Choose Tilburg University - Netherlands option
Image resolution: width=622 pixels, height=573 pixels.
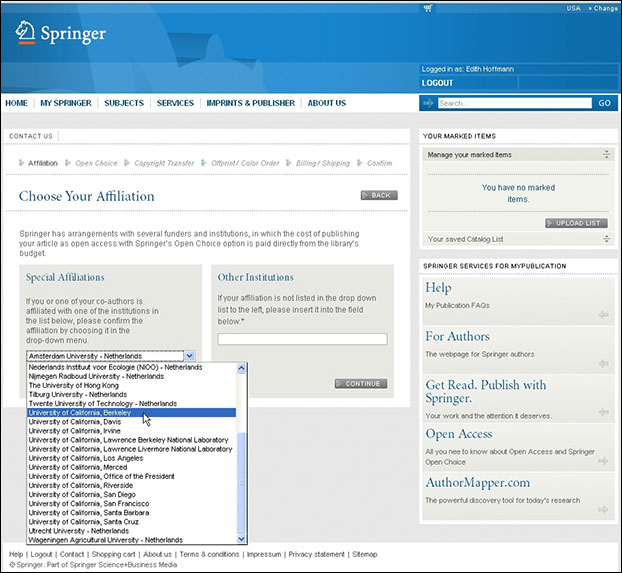click(131, 394)
